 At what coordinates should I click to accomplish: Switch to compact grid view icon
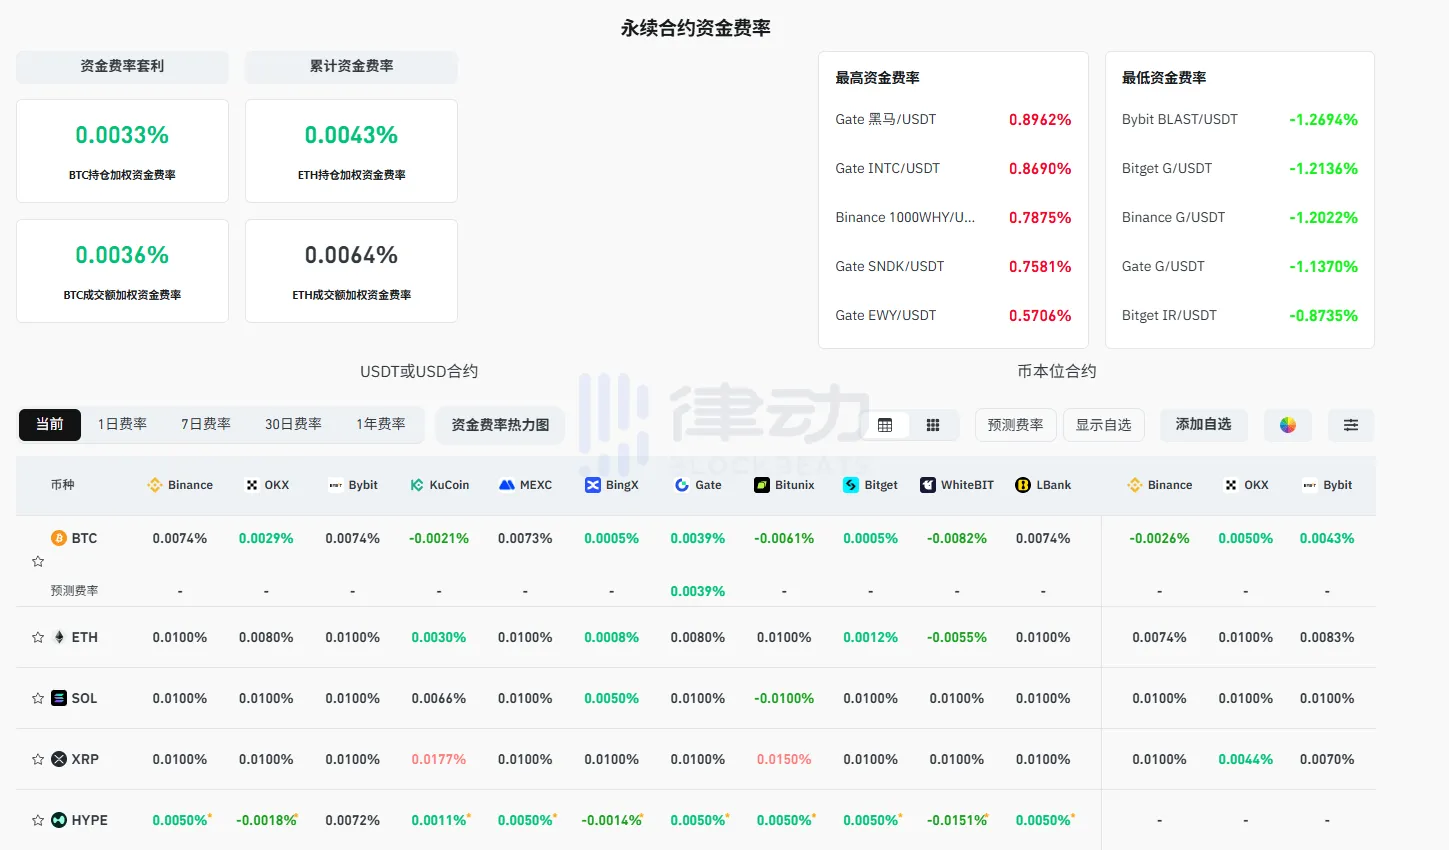[933, 424]
